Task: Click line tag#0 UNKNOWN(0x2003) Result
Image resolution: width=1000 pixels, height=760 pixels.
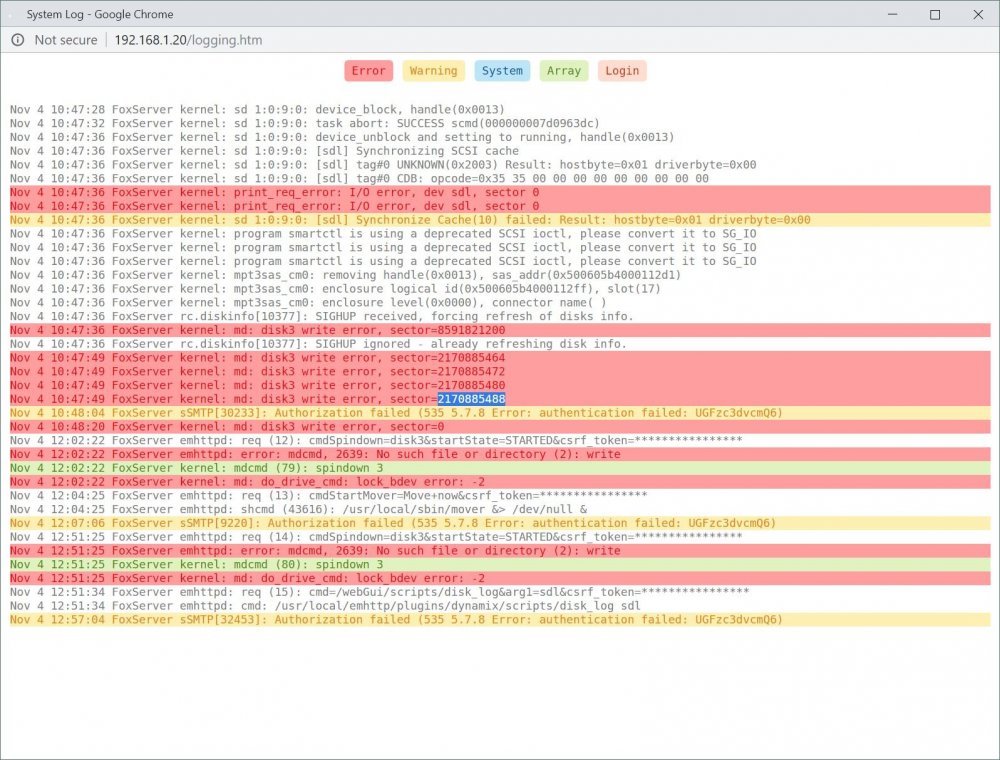Action: coord(383,164)
